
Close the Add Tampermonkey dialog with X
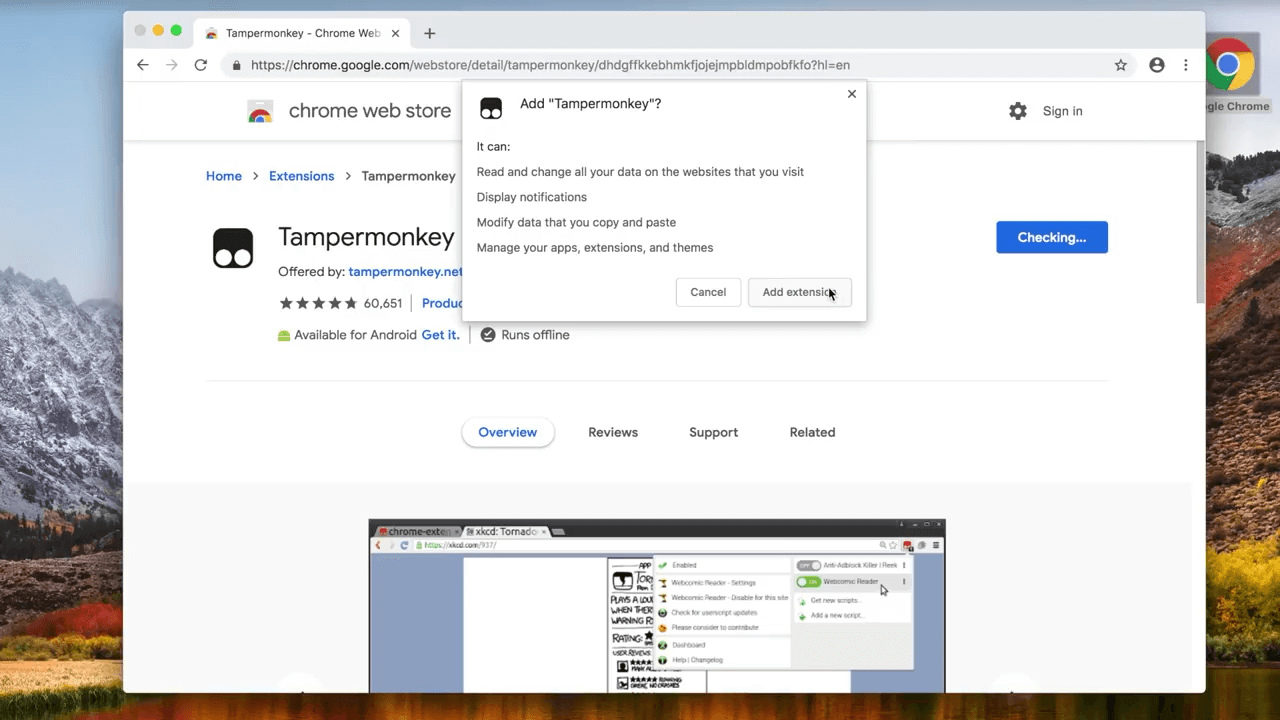coord(852,94)
